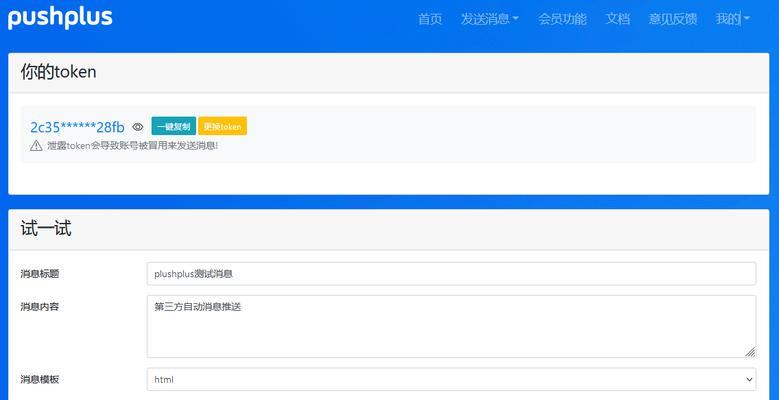Click the masked token 2c35******28fb

click(77, 127)
